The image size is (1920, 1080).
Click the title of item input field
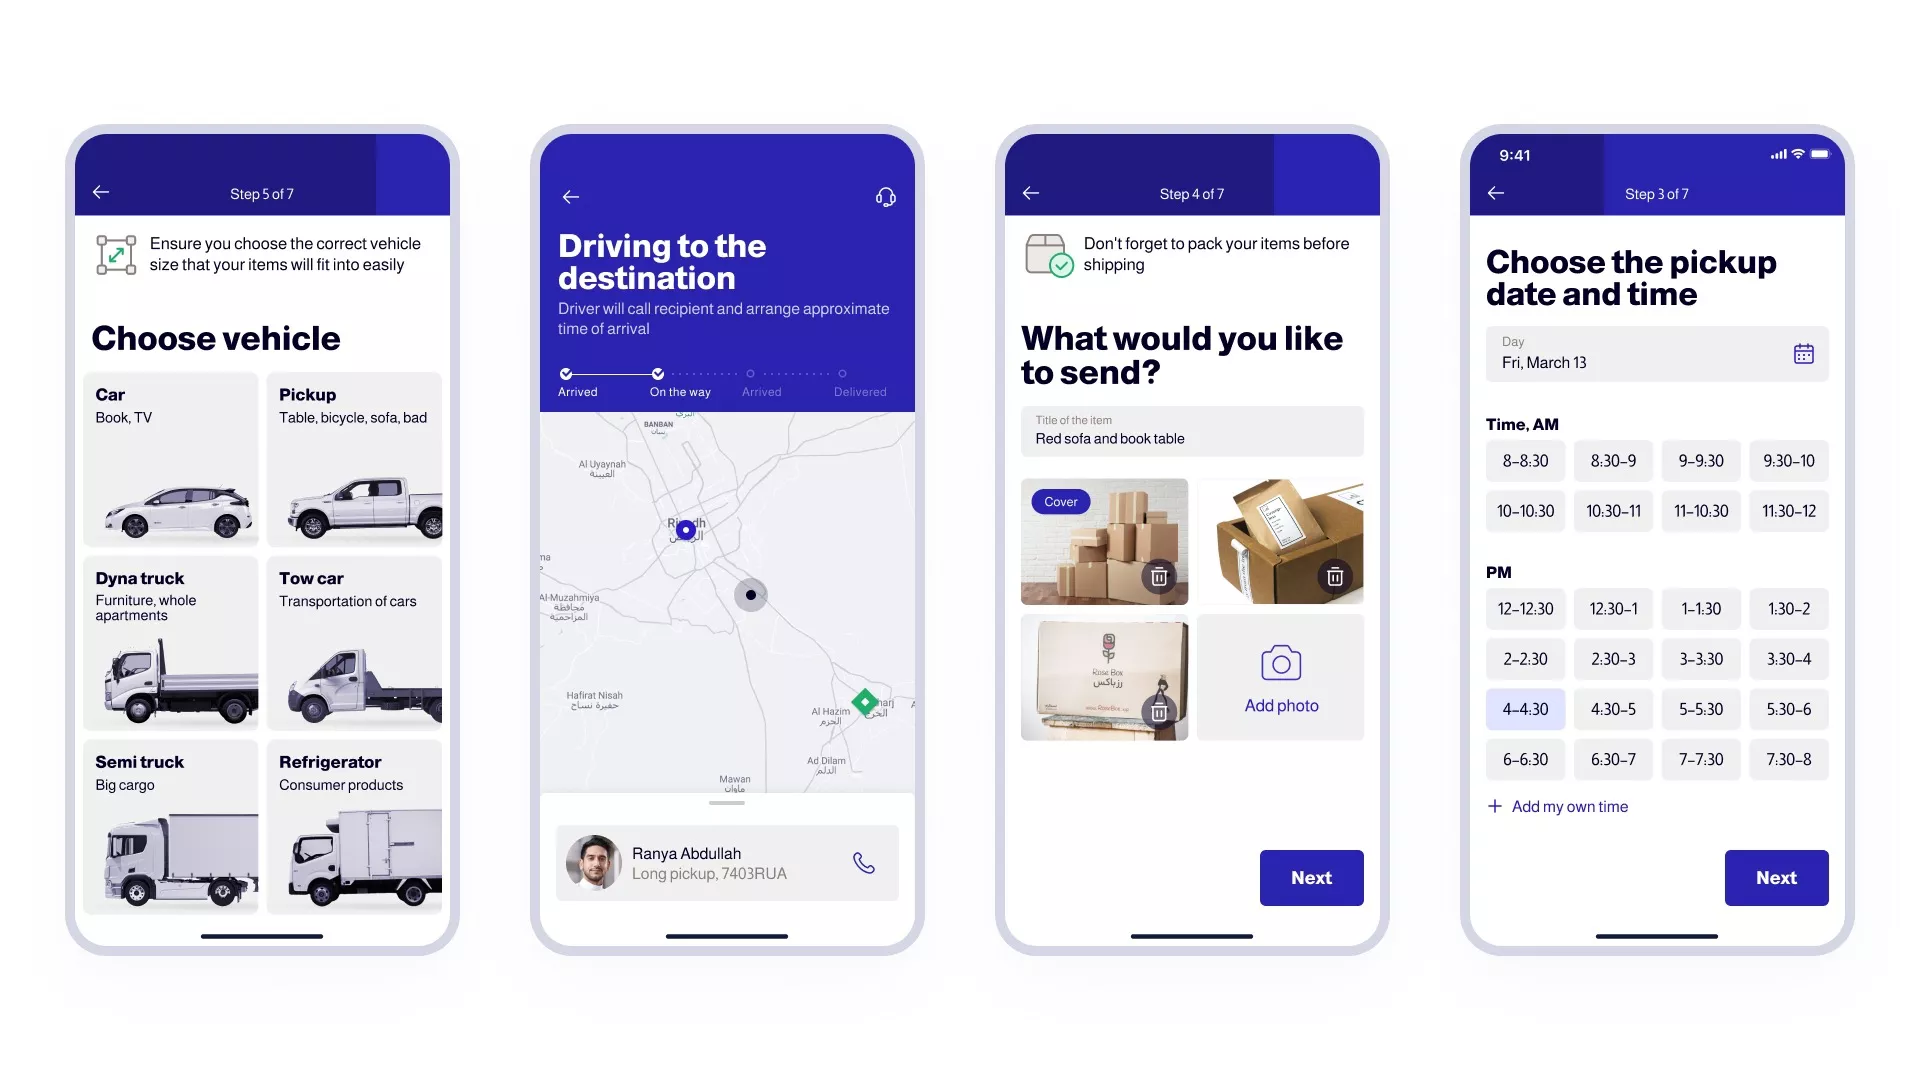[x=1192, y=431]
